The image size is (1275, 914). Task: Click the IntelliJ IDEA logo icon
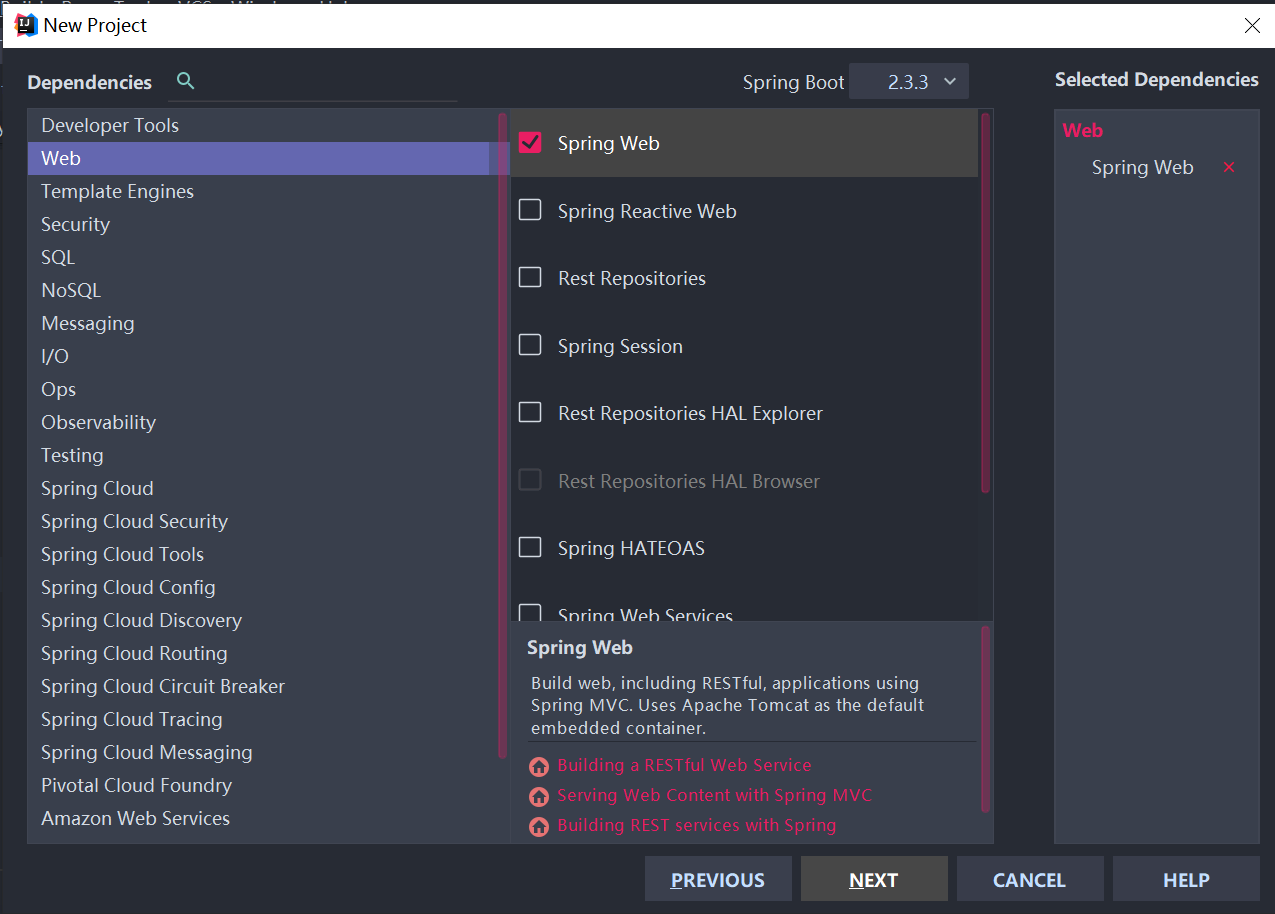(27, 25)
